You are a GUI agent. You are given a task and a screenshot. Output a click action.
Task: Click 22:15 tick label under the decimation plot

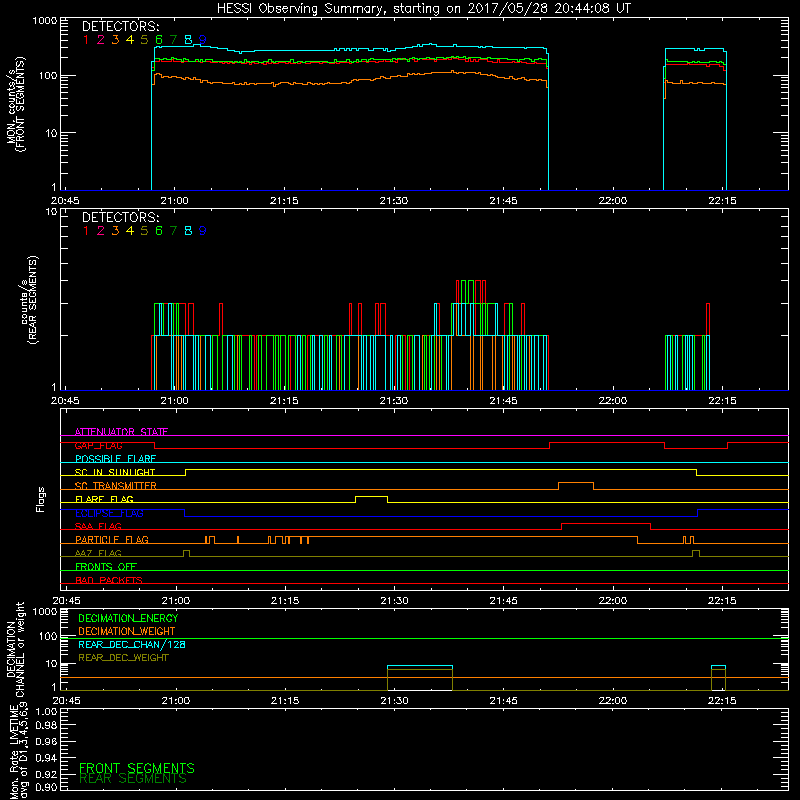click(x=722, y=701)
